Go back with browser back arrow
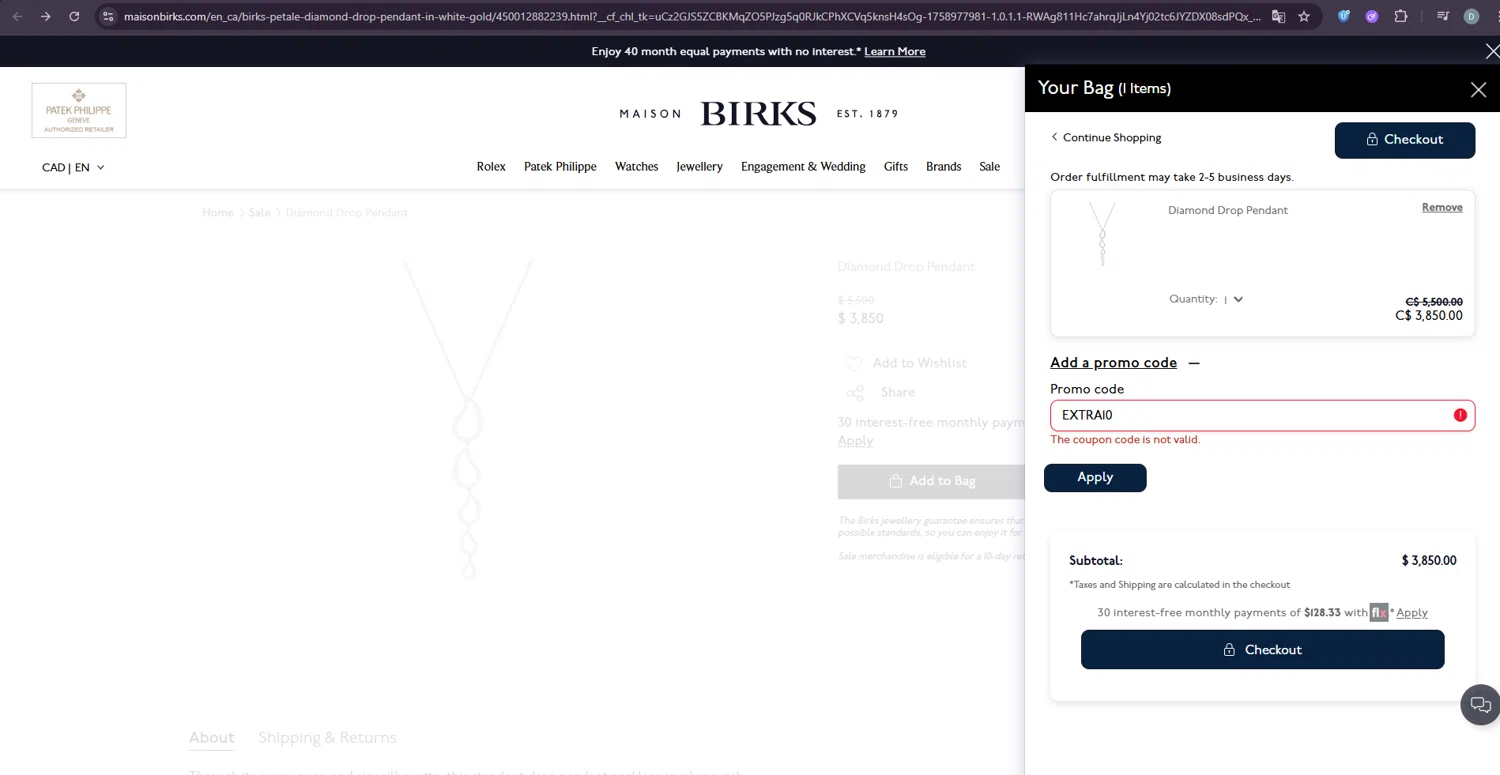This screenshot has width=1500, height=775. point(17,16)
